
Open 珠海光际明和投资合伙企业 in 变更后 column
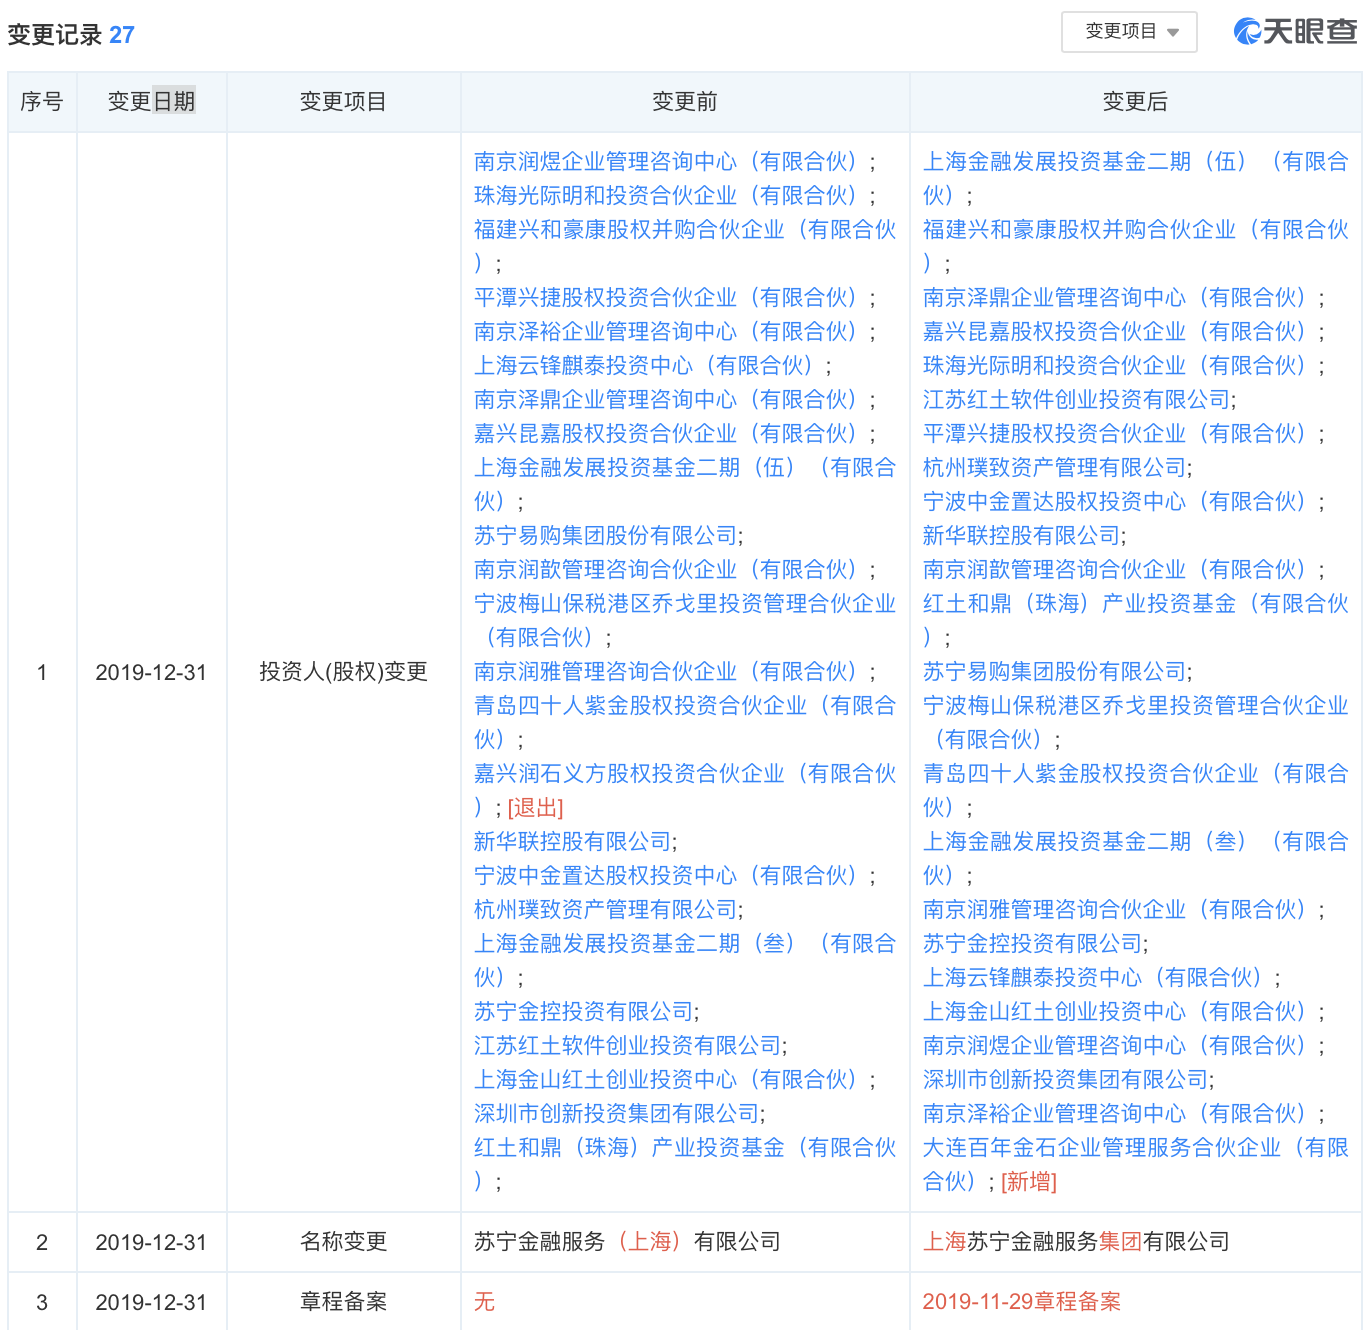click(1120, 366)
